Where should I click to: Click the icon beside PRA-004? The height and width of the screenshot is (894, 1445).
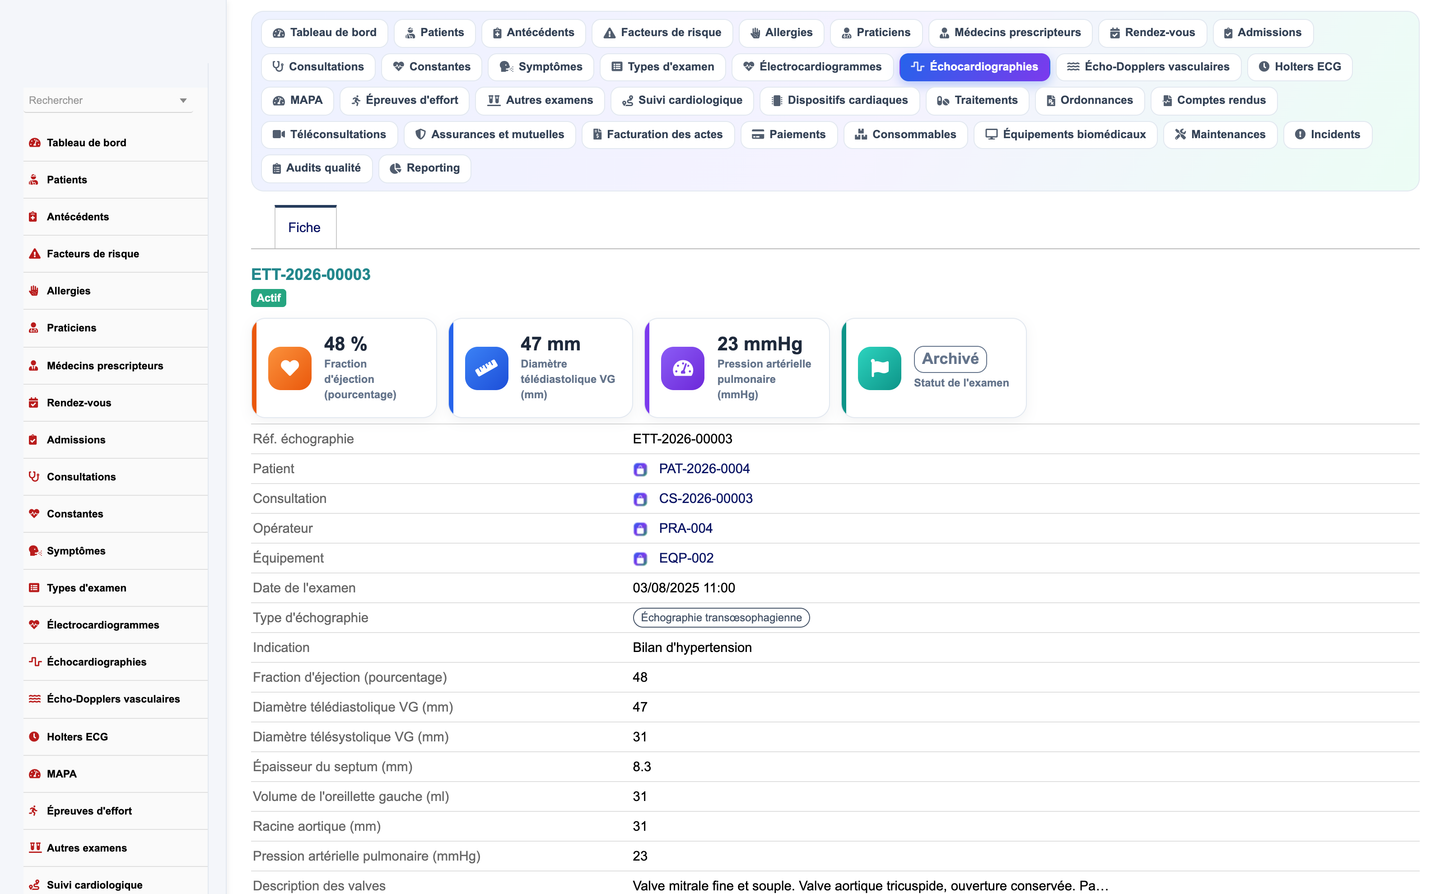640,529
